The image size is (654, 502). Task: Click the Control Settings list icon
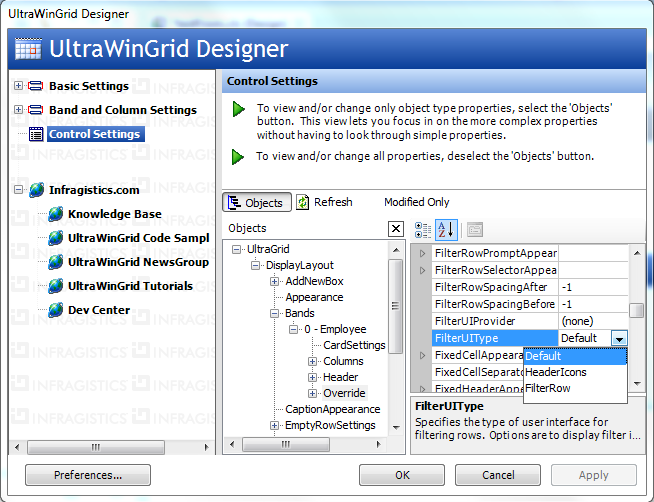[36, 134]
